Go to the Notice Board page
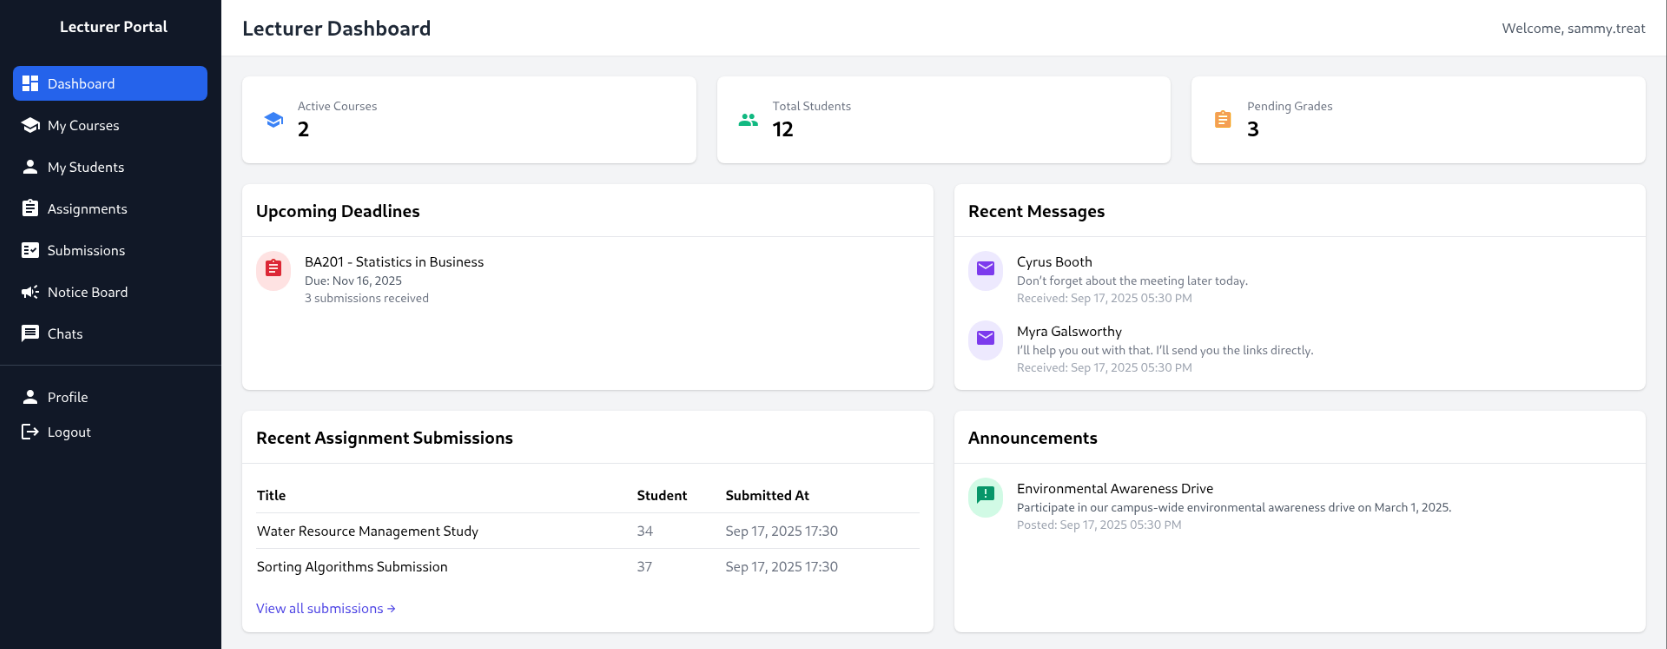This screenshot has width=1667, height=649. point(87,292)
